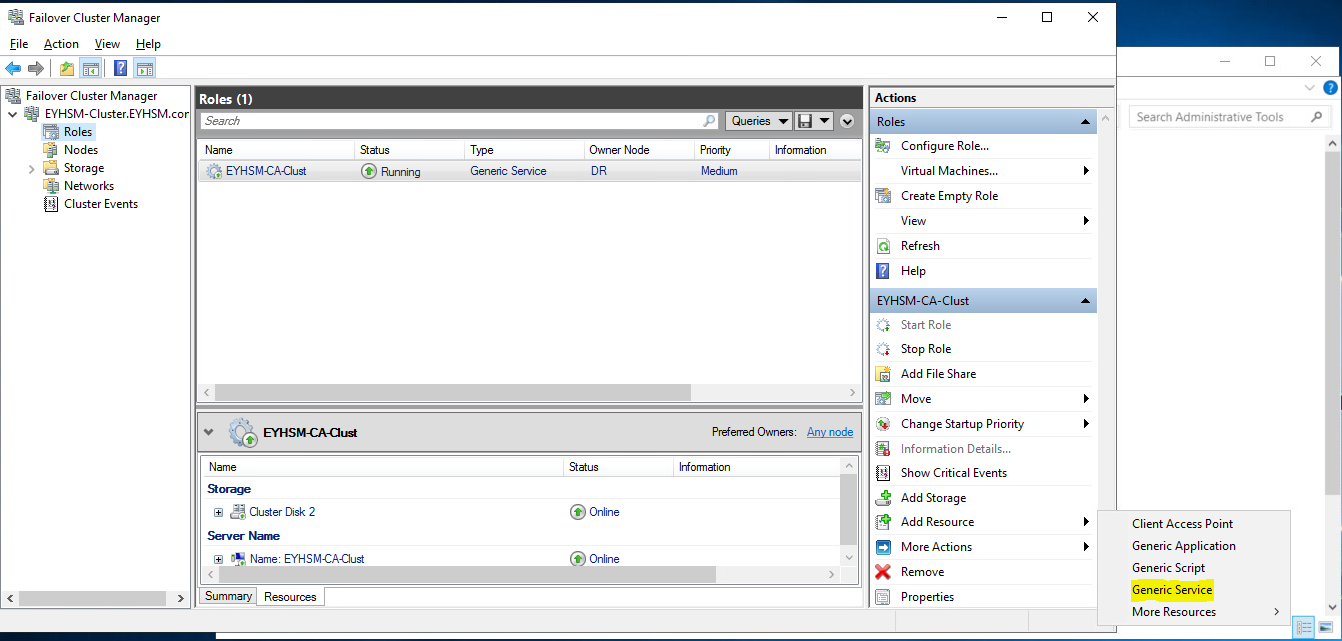The width and height of the screenshot is (1342, 641).
Task: Click the EYHSM-CA-Clust role gear icon in list
Action: pos(214,171)
